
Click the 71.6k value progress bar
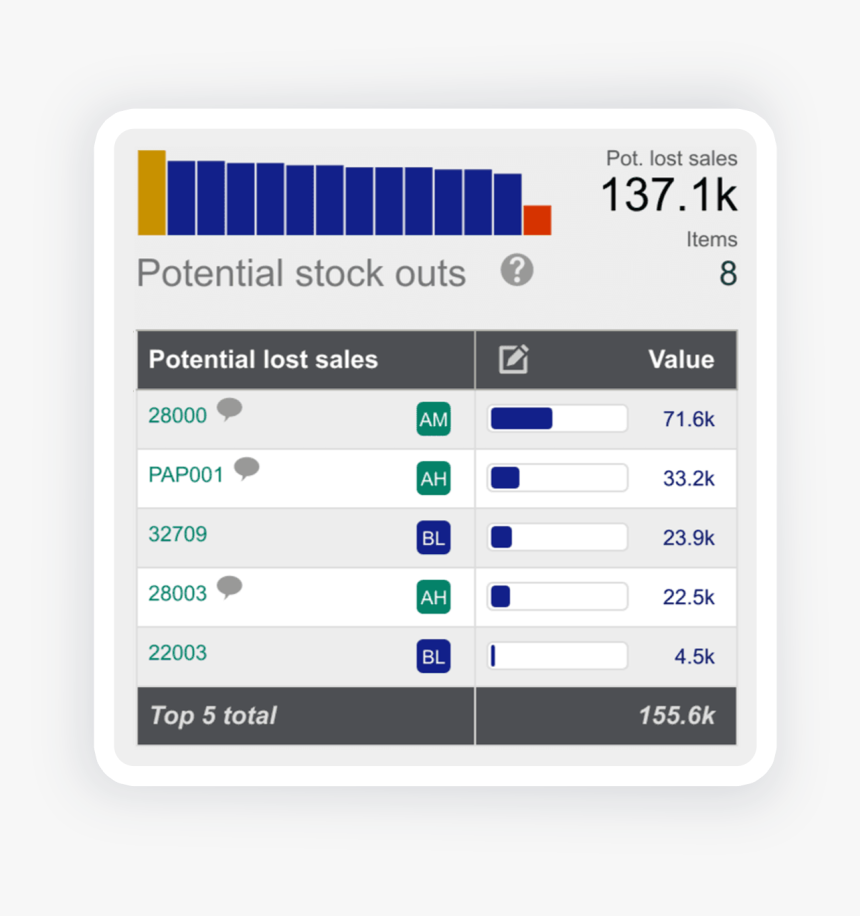point(557,419)
